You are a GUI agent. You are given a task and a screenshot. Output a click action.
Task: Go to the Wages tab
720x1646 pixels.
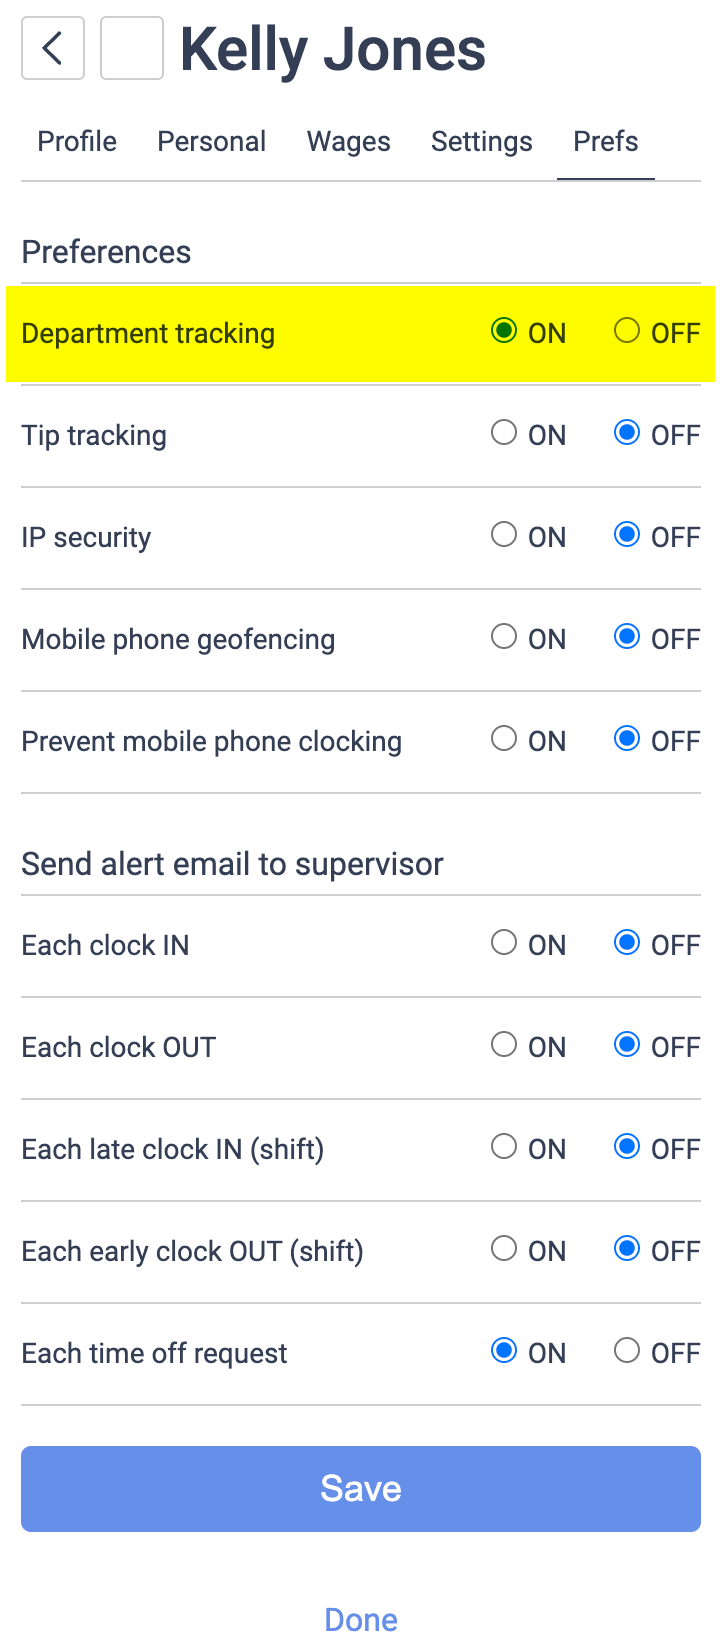click(348, 142)
